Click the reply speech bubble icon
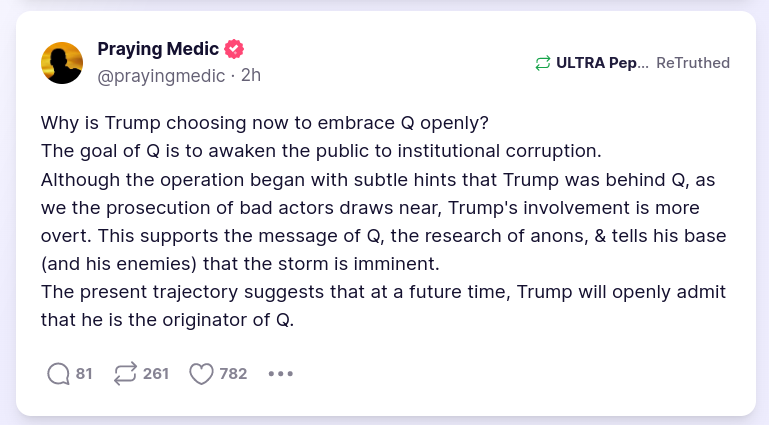769x425 pixels. (x=59, y=374)
